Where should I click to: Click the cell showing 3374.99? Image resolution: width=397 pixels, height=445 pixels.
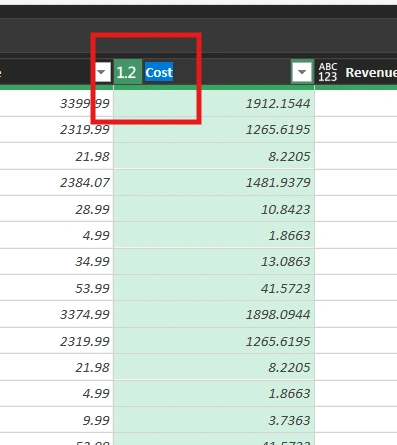[x=56, y=314]
